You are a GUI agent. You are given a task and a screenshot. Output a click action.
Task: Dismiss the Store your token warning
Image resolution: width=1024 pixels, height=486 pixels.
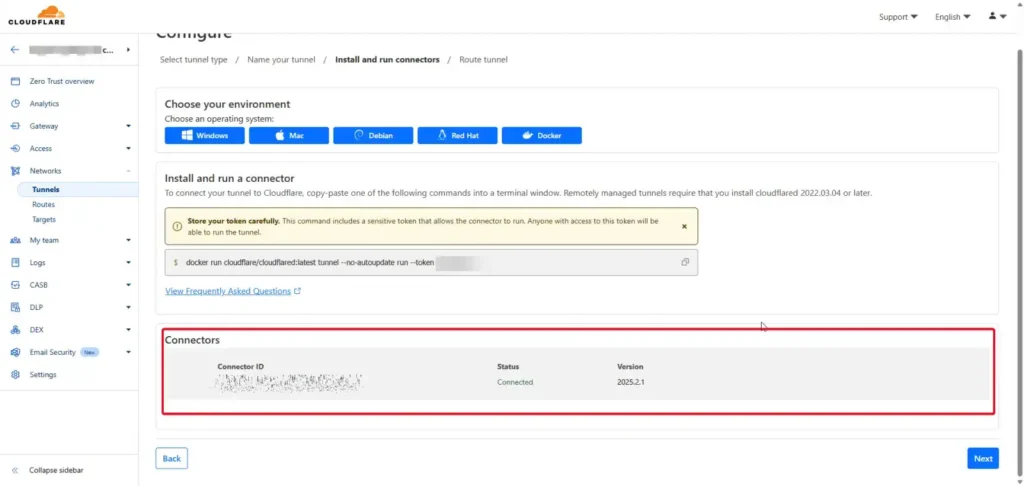click(684, 226)
